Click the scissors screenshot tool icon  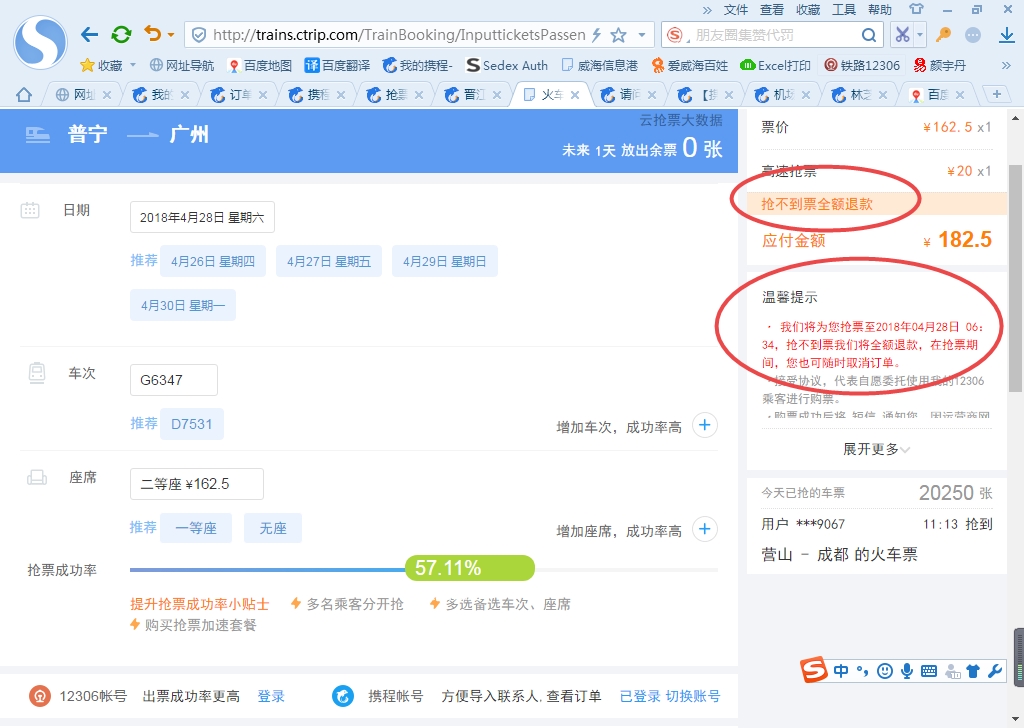pyautogui.click(x=902, y=35)
